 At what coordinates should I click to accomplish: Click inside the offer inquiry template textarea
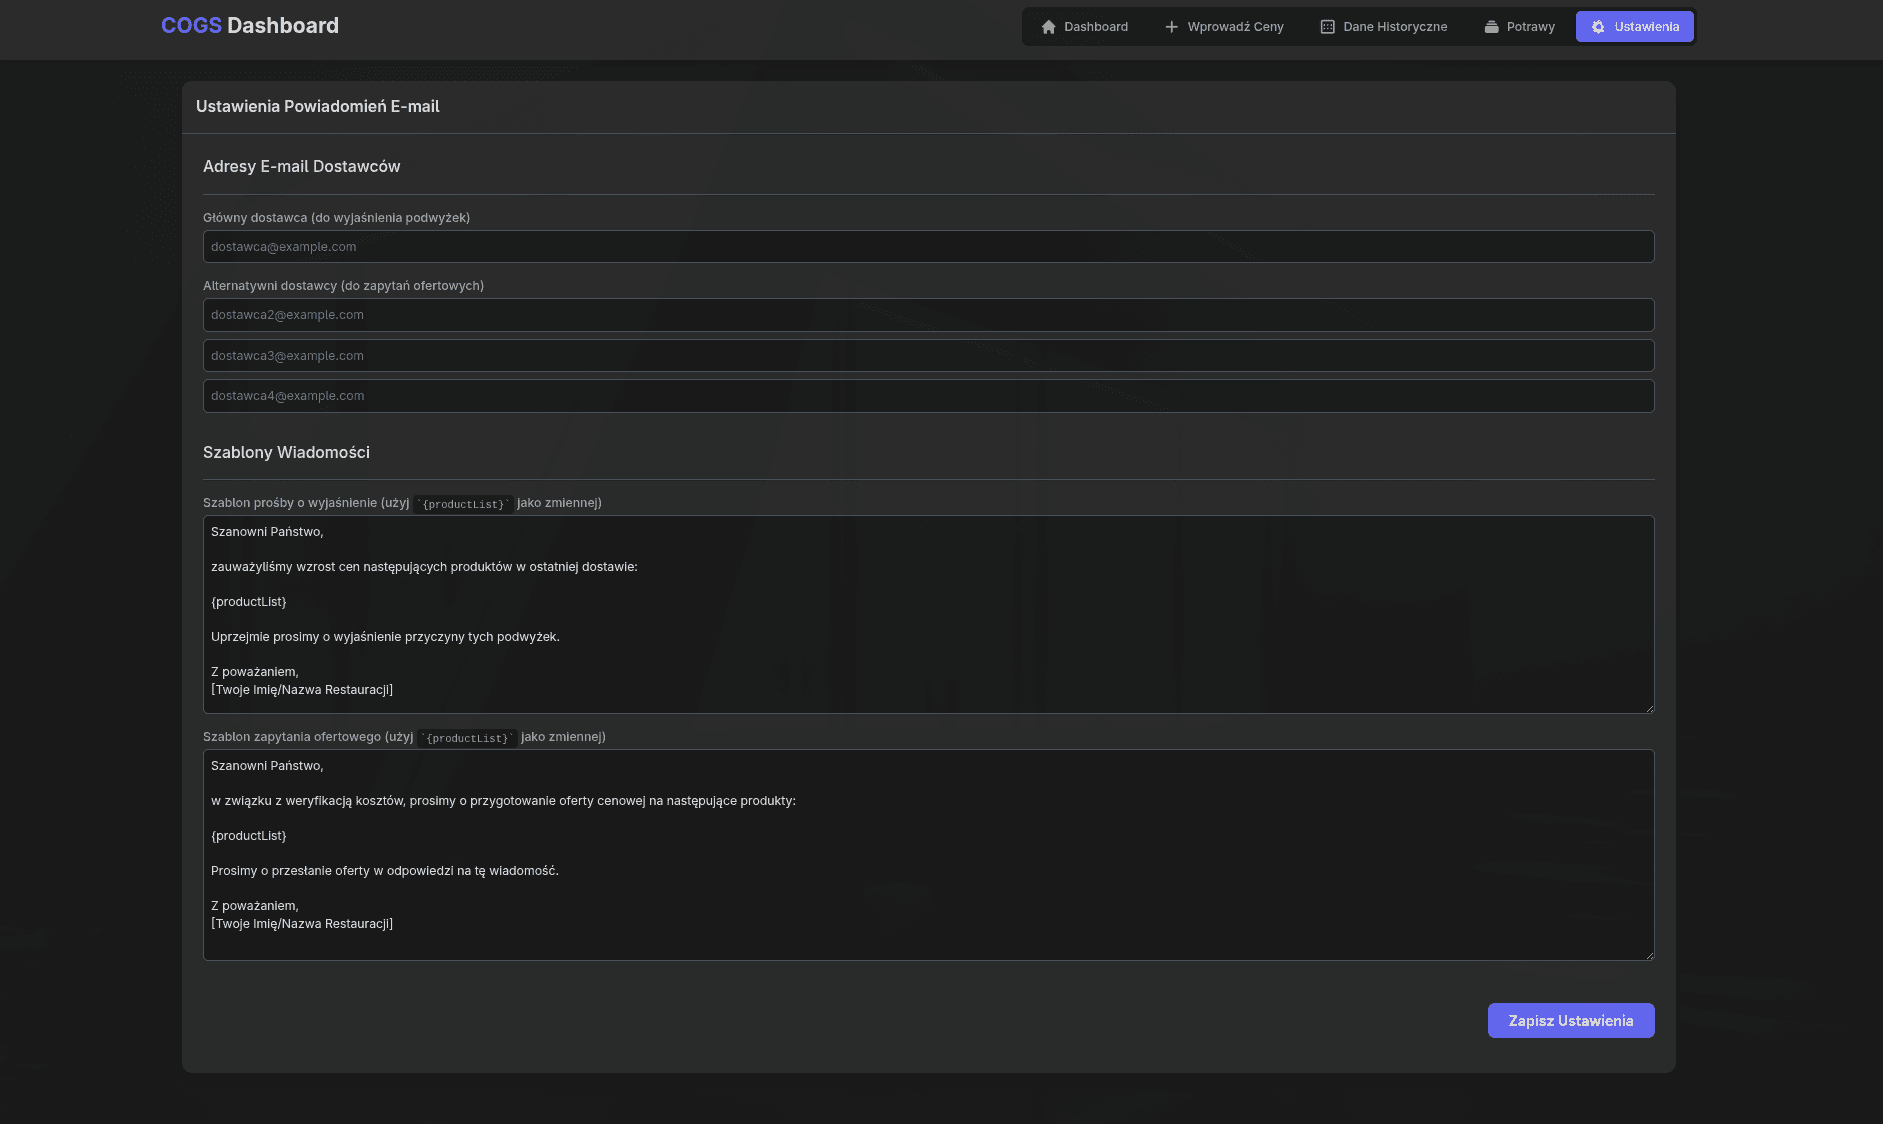click(x=928, y=855)
